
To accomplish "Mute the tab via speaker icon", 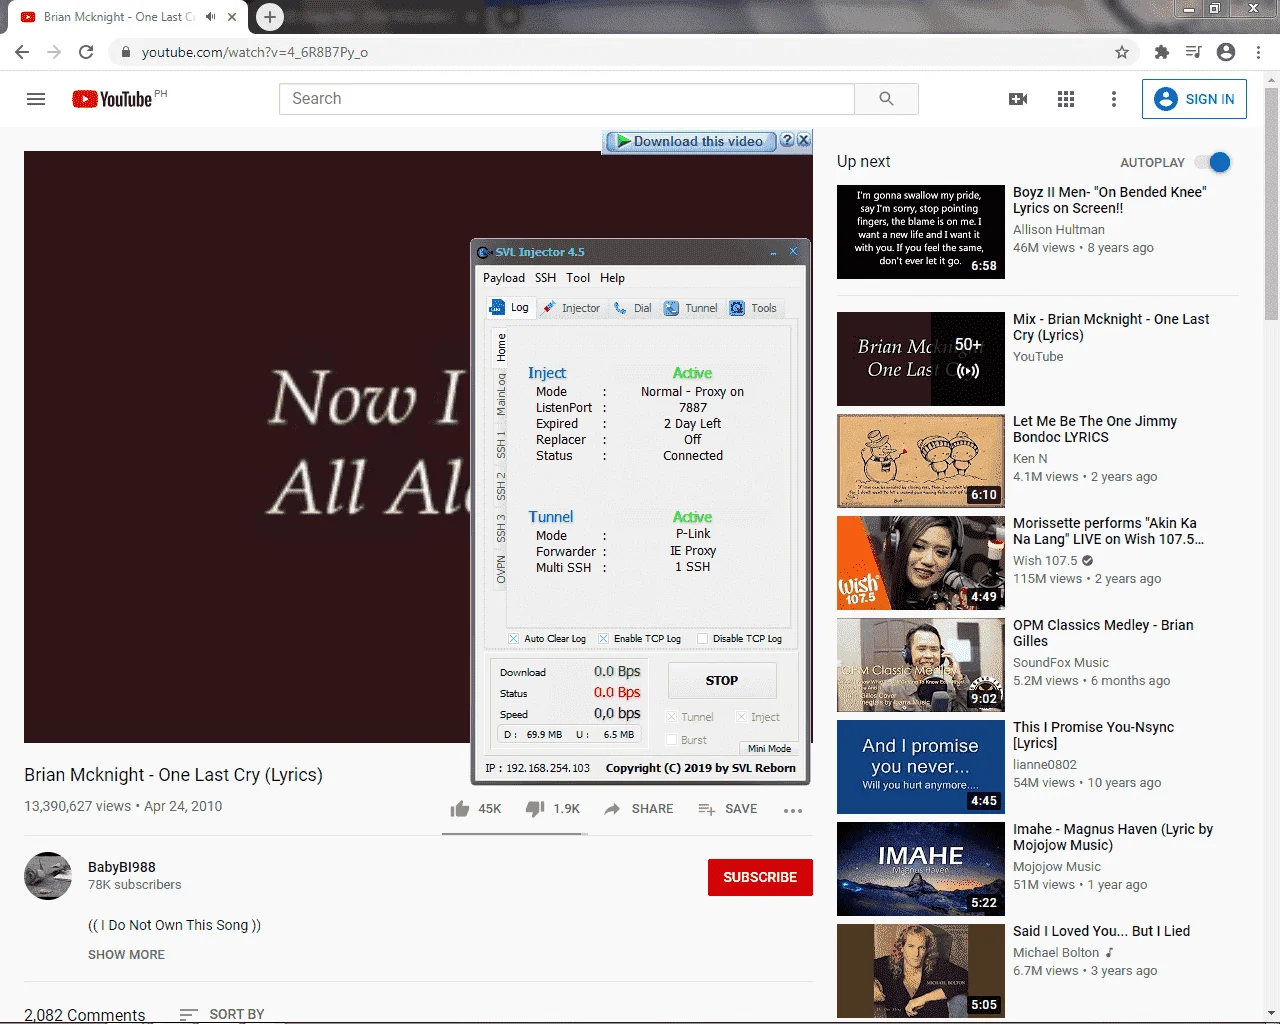I will [211, 17].
